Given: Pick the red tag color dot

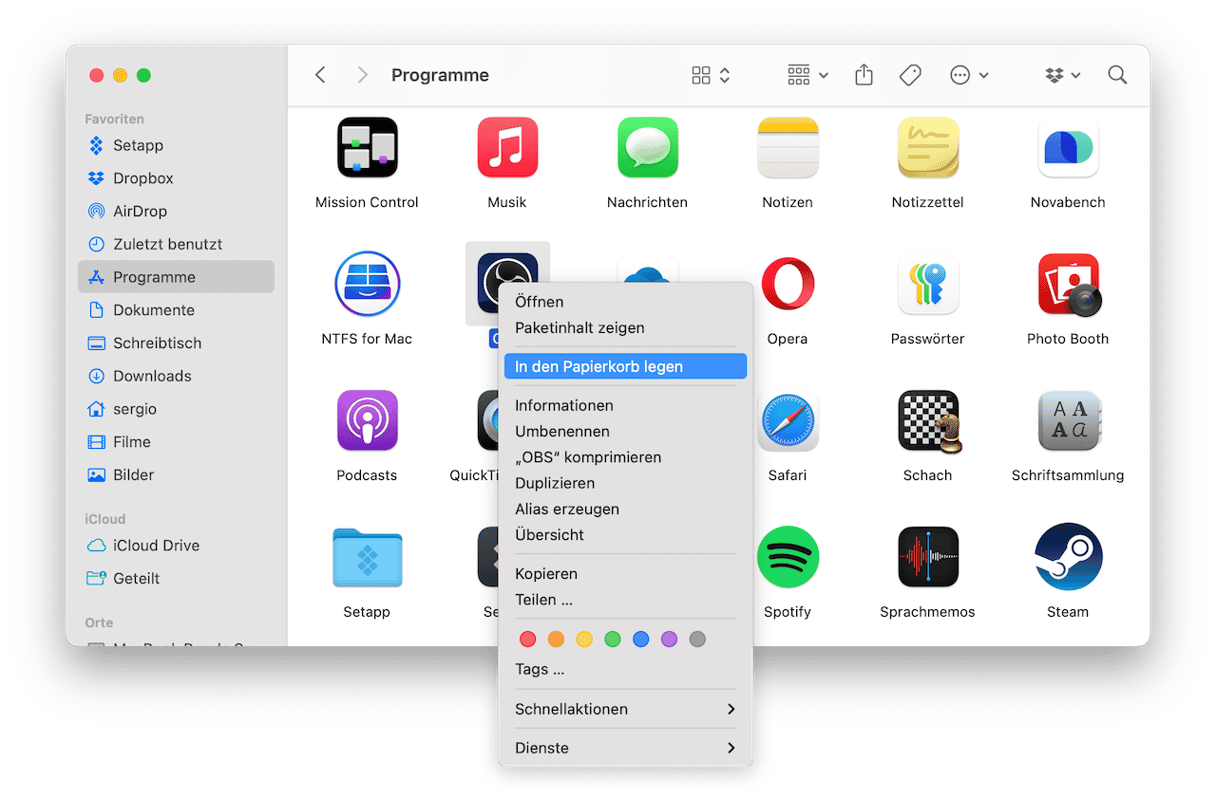Looking at the screenshot, I should (528, 639).
